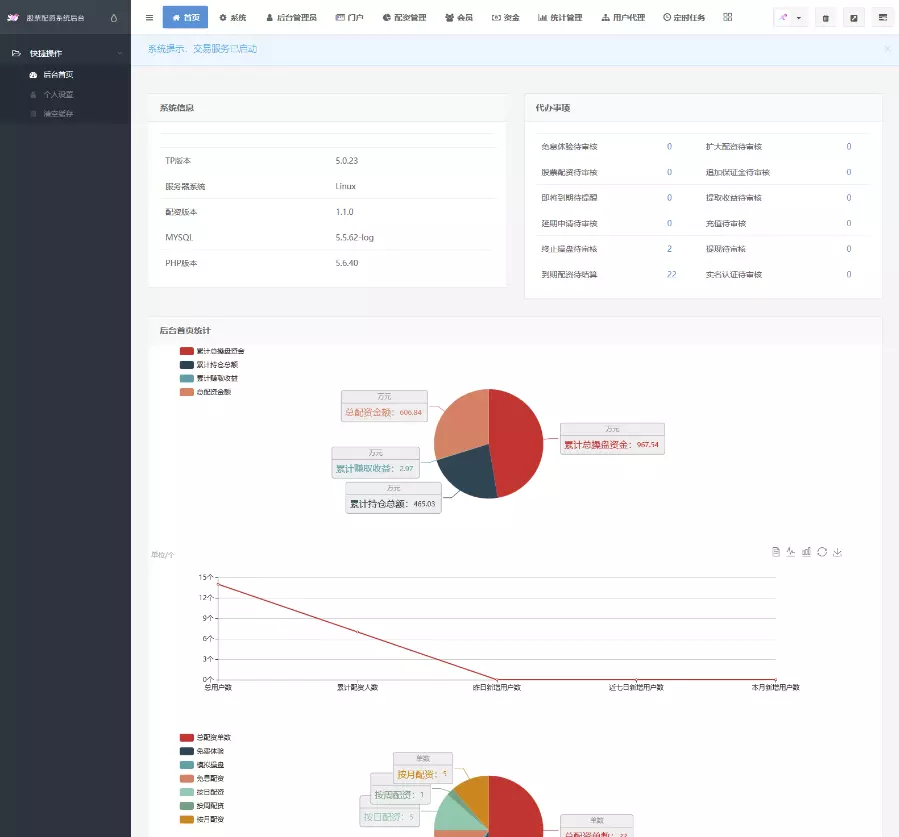
Task: Click the chart restore refresh icon
Action: pos(822,551)
